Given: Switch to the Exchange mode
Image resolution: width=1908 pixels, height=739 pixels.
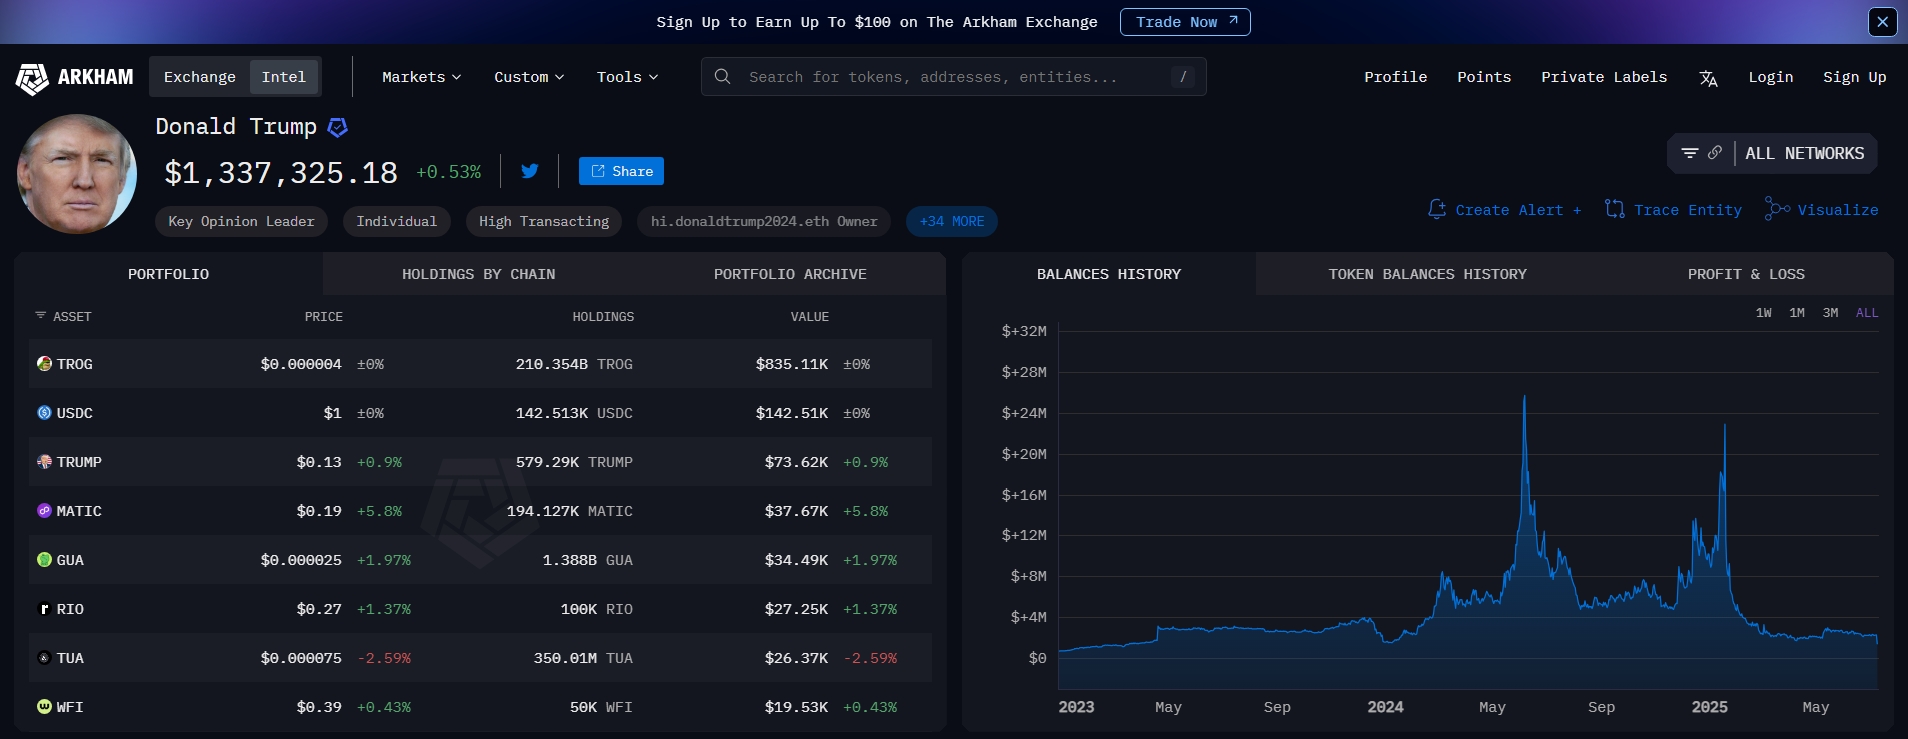Looking at the screenshot, I should 200,77.
